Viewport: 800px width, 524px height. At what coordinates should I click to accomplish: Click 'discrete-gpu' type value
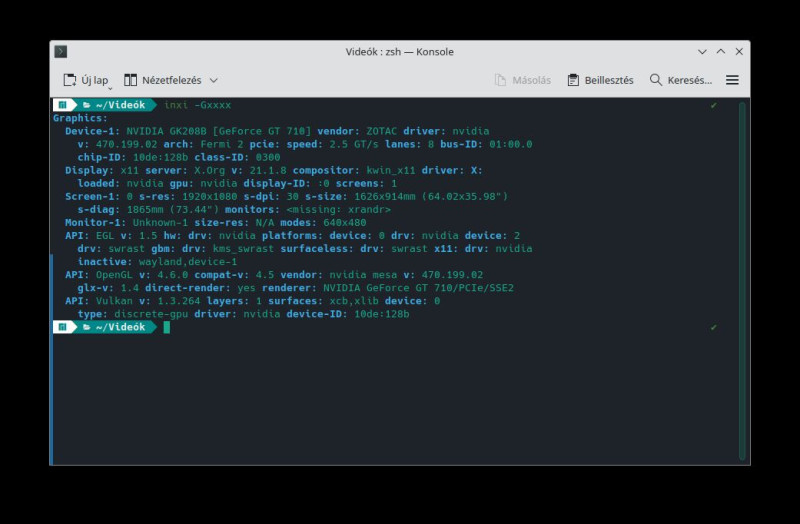151,314
